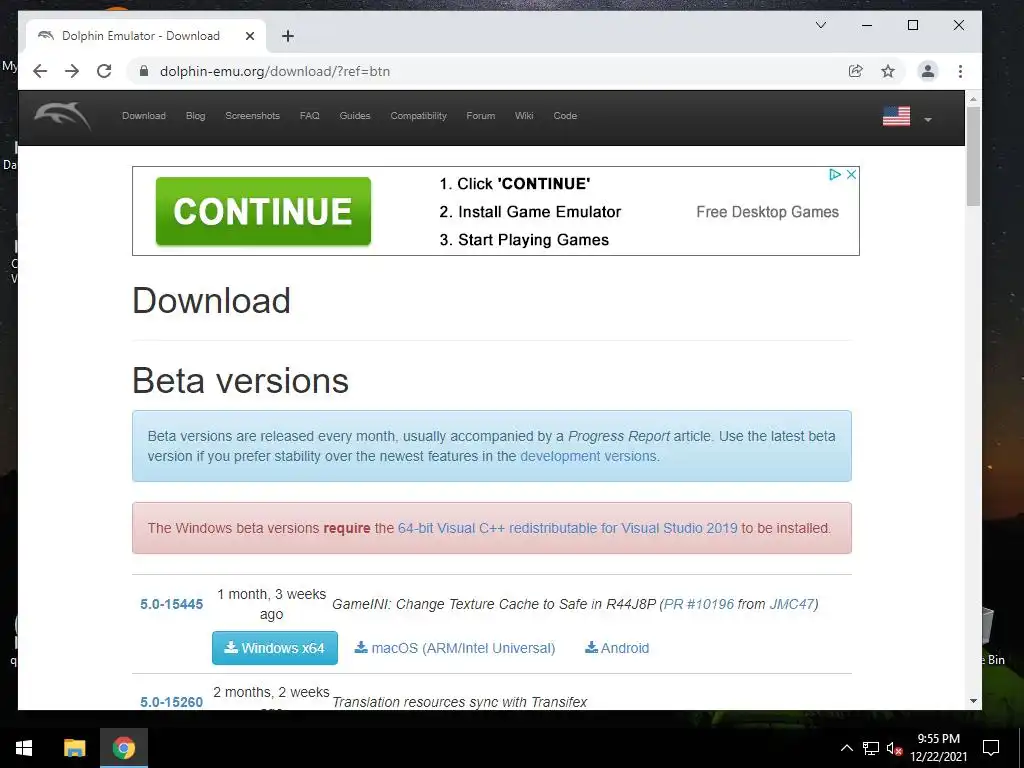Close the Dolphin Emulator tab

pyautogui.click(x=249, y=36)
